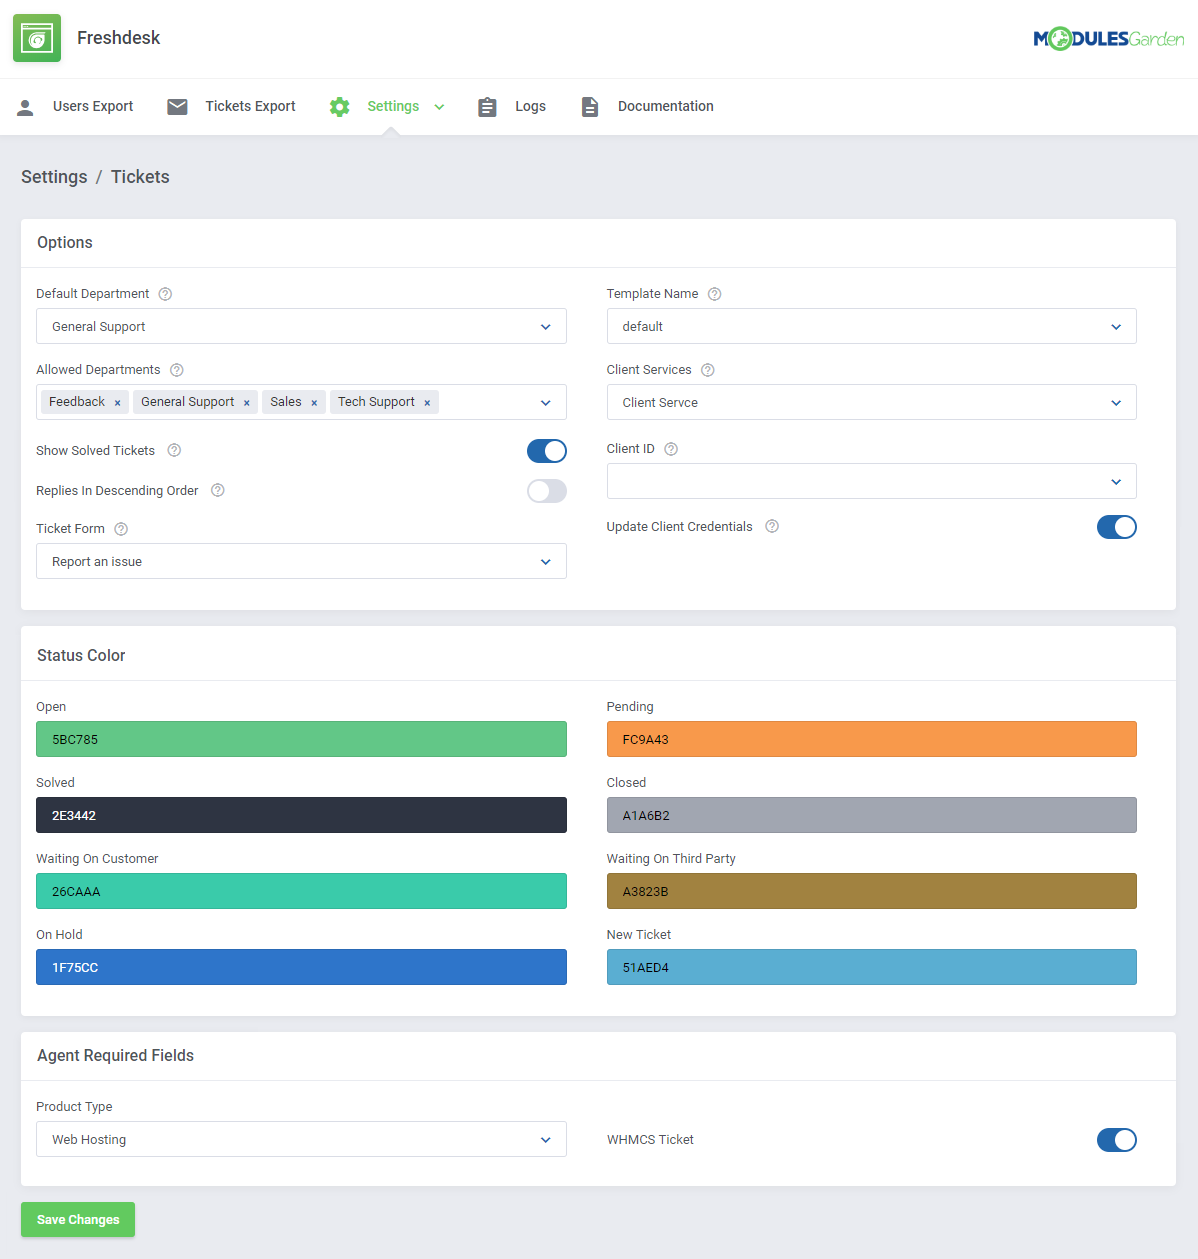Open the Ticket Form dropdown
Image resolution: width=1198 pixels, height=1259 pixels.
[301, 561]
